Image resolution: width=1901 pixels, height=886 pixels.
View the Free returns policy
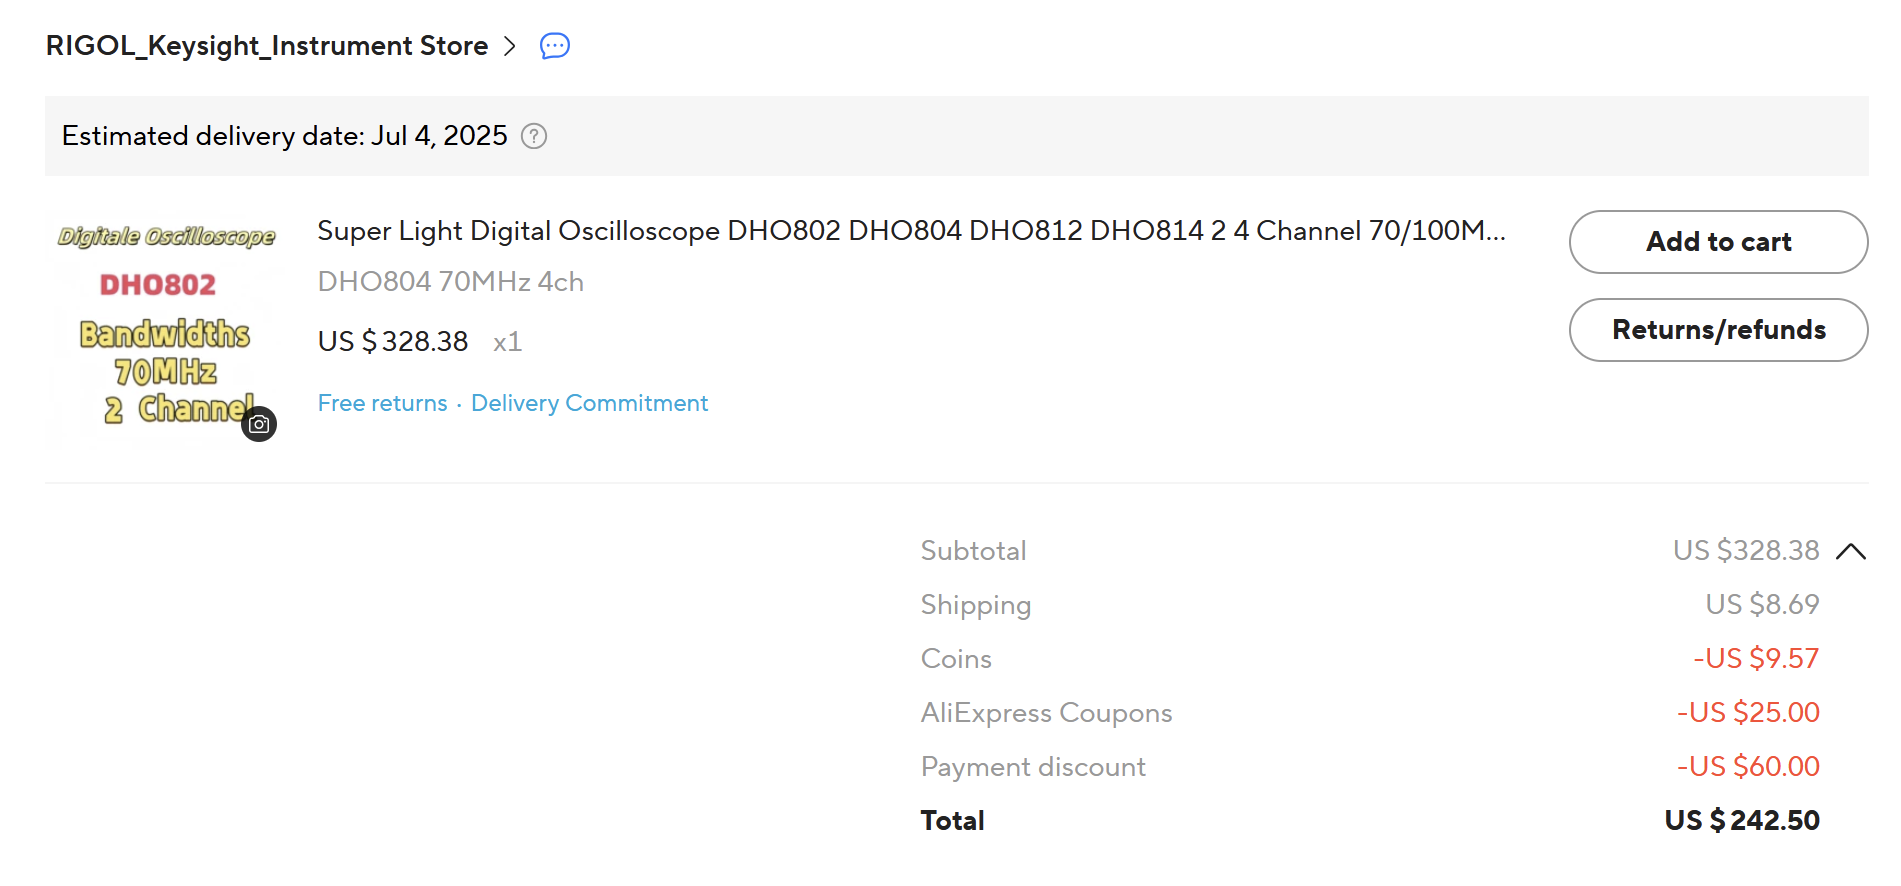(x=382, y=403)
